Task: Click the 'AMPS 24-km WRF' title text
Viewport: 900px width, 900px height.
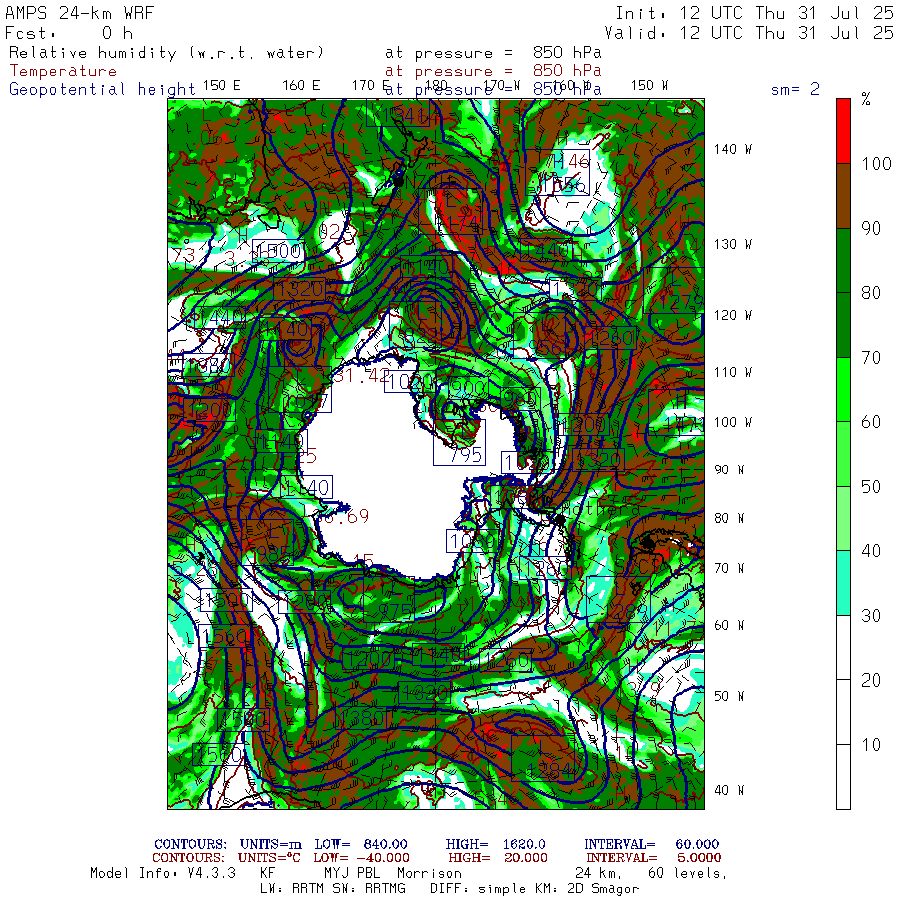Action: tap(79, 13)
